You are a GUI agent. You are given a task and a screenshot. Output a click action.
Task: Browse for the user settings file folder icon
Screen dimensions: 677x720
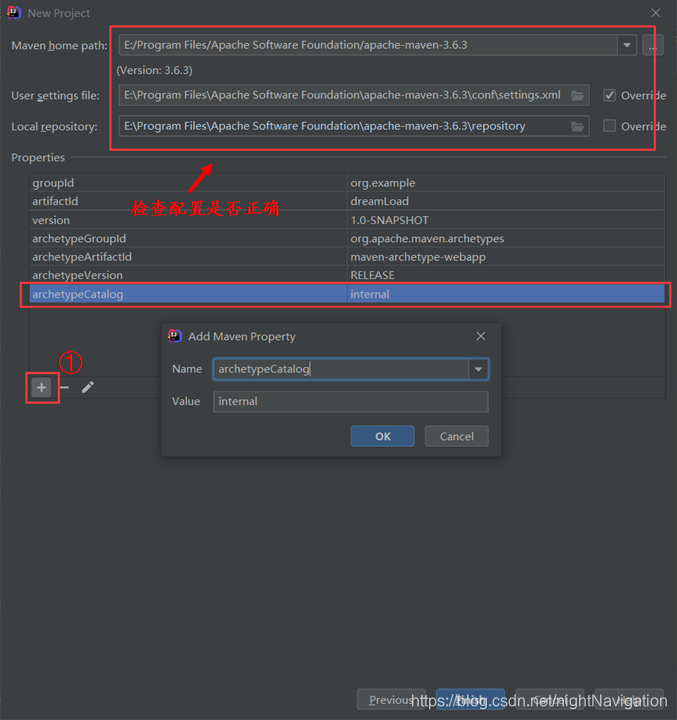pos(577,96)
